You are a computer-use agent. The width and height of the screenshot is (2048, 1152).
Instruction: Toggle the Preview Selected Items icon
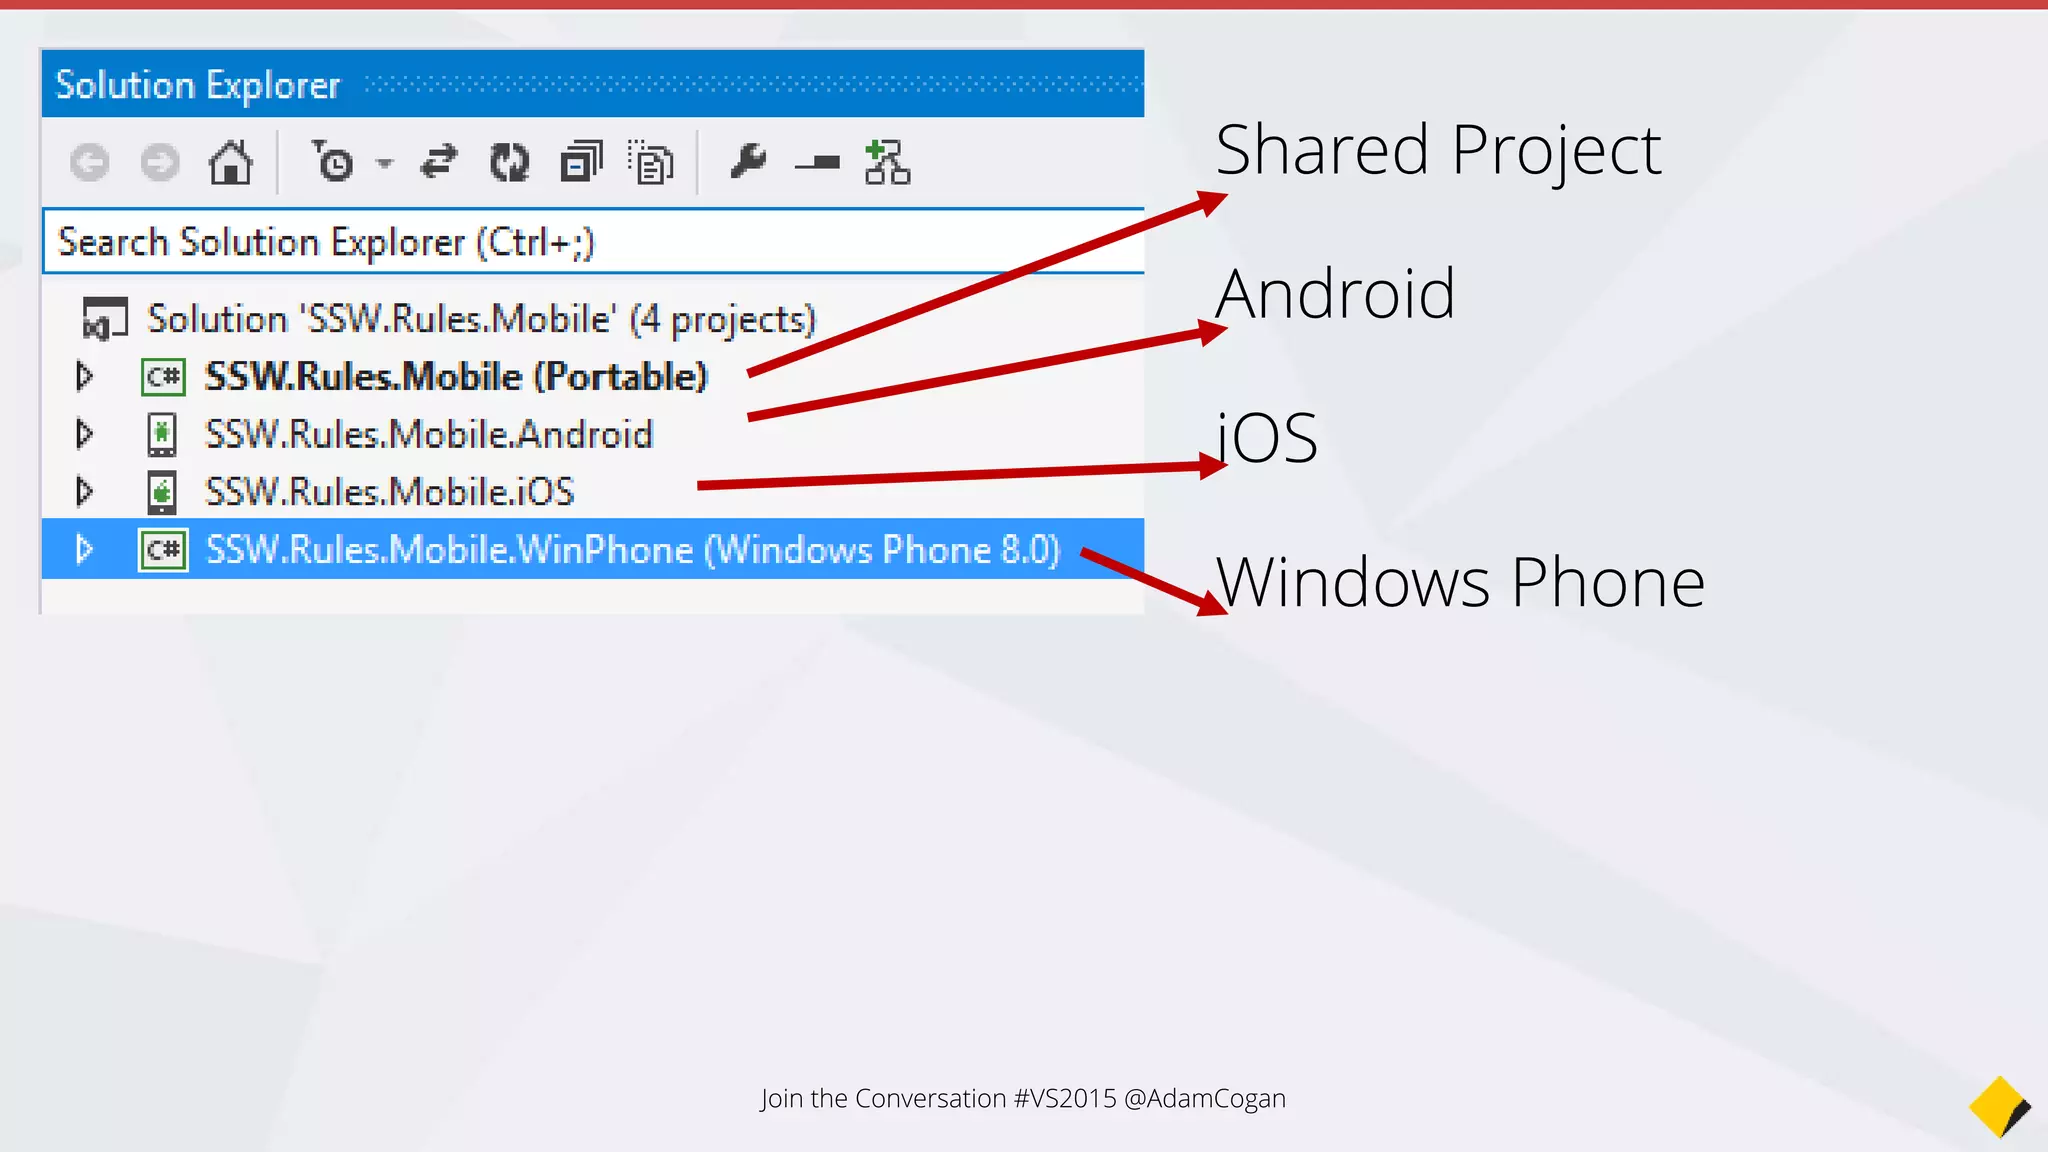pyautogui.click(x=817, y=162)
